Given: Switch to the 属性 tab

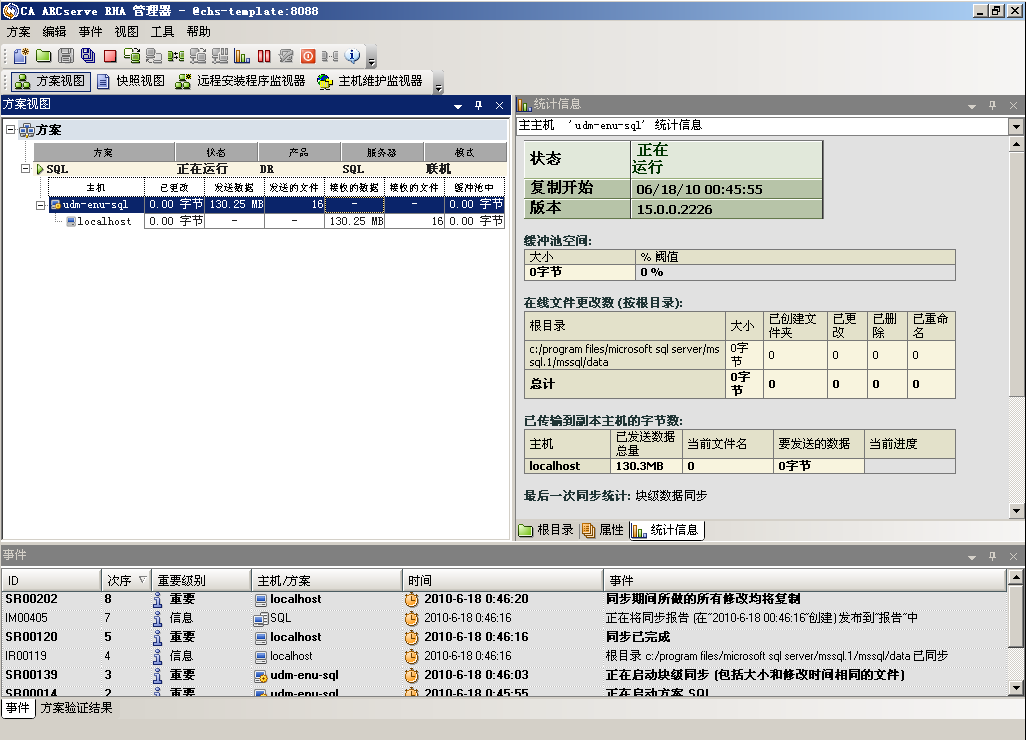Looking at the screenshot, I should point(603,530).
